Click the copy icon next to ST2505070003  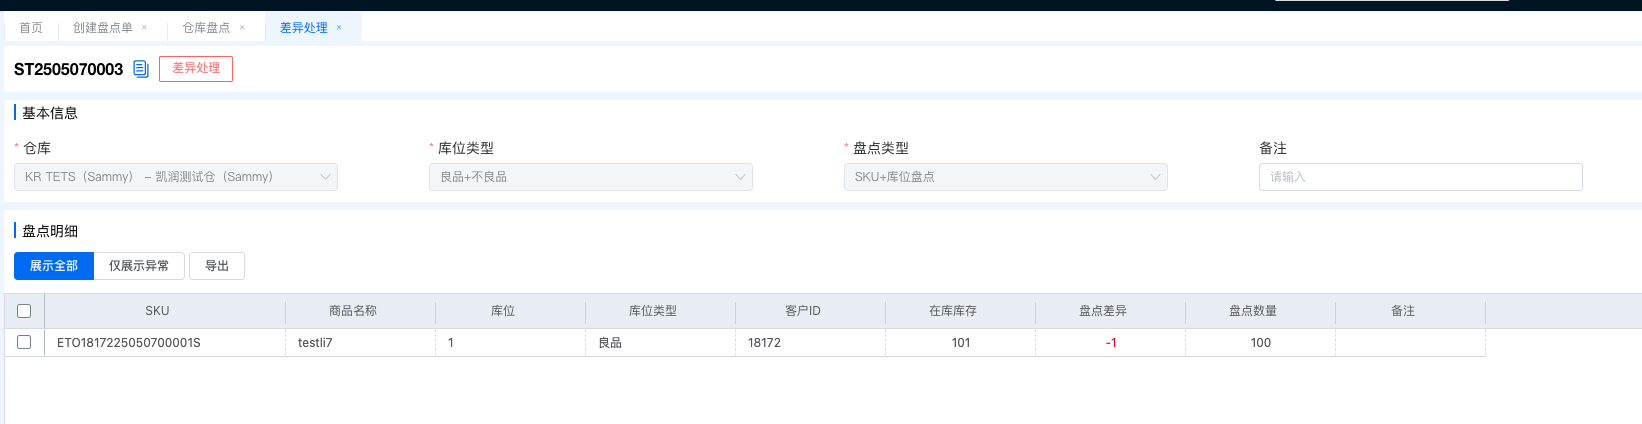pos(141,69)
